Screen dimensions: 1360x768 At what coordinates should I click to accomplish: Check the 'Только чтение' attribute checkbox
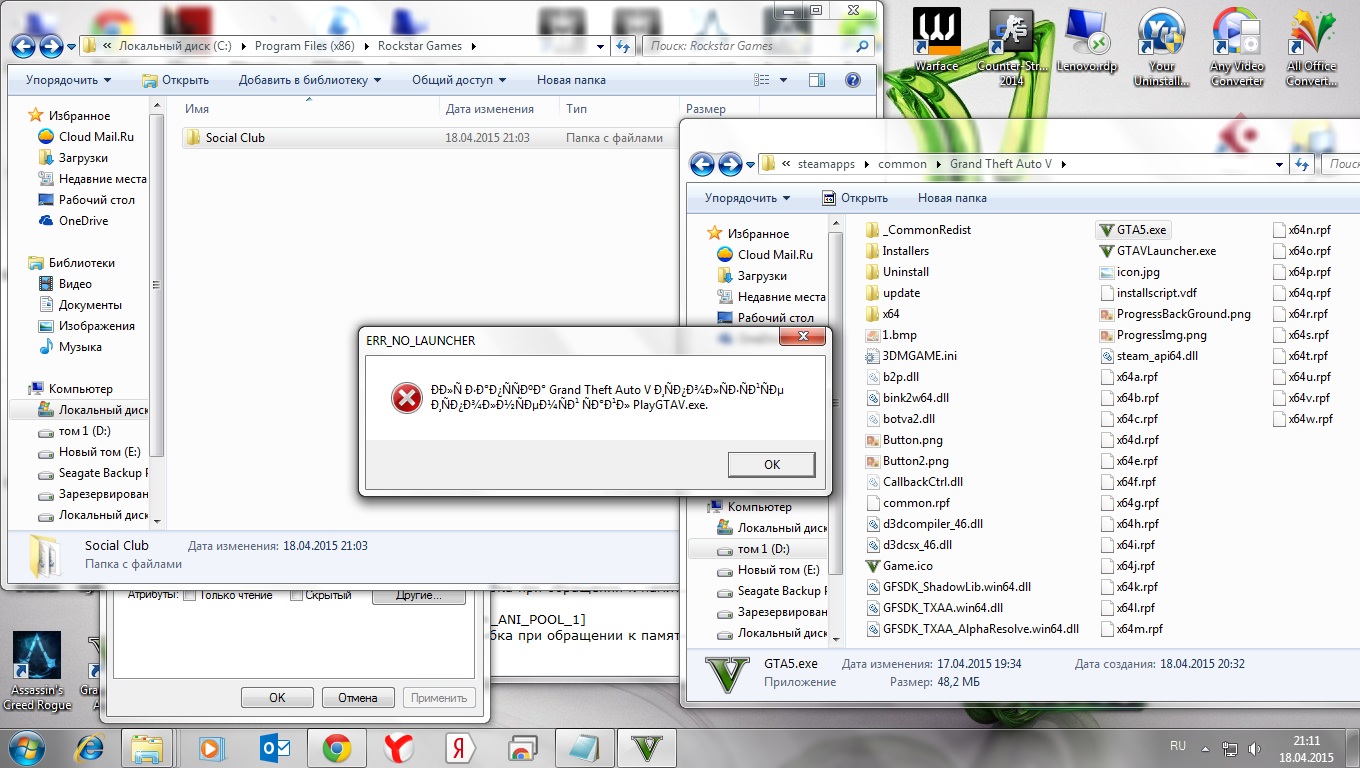191,595
